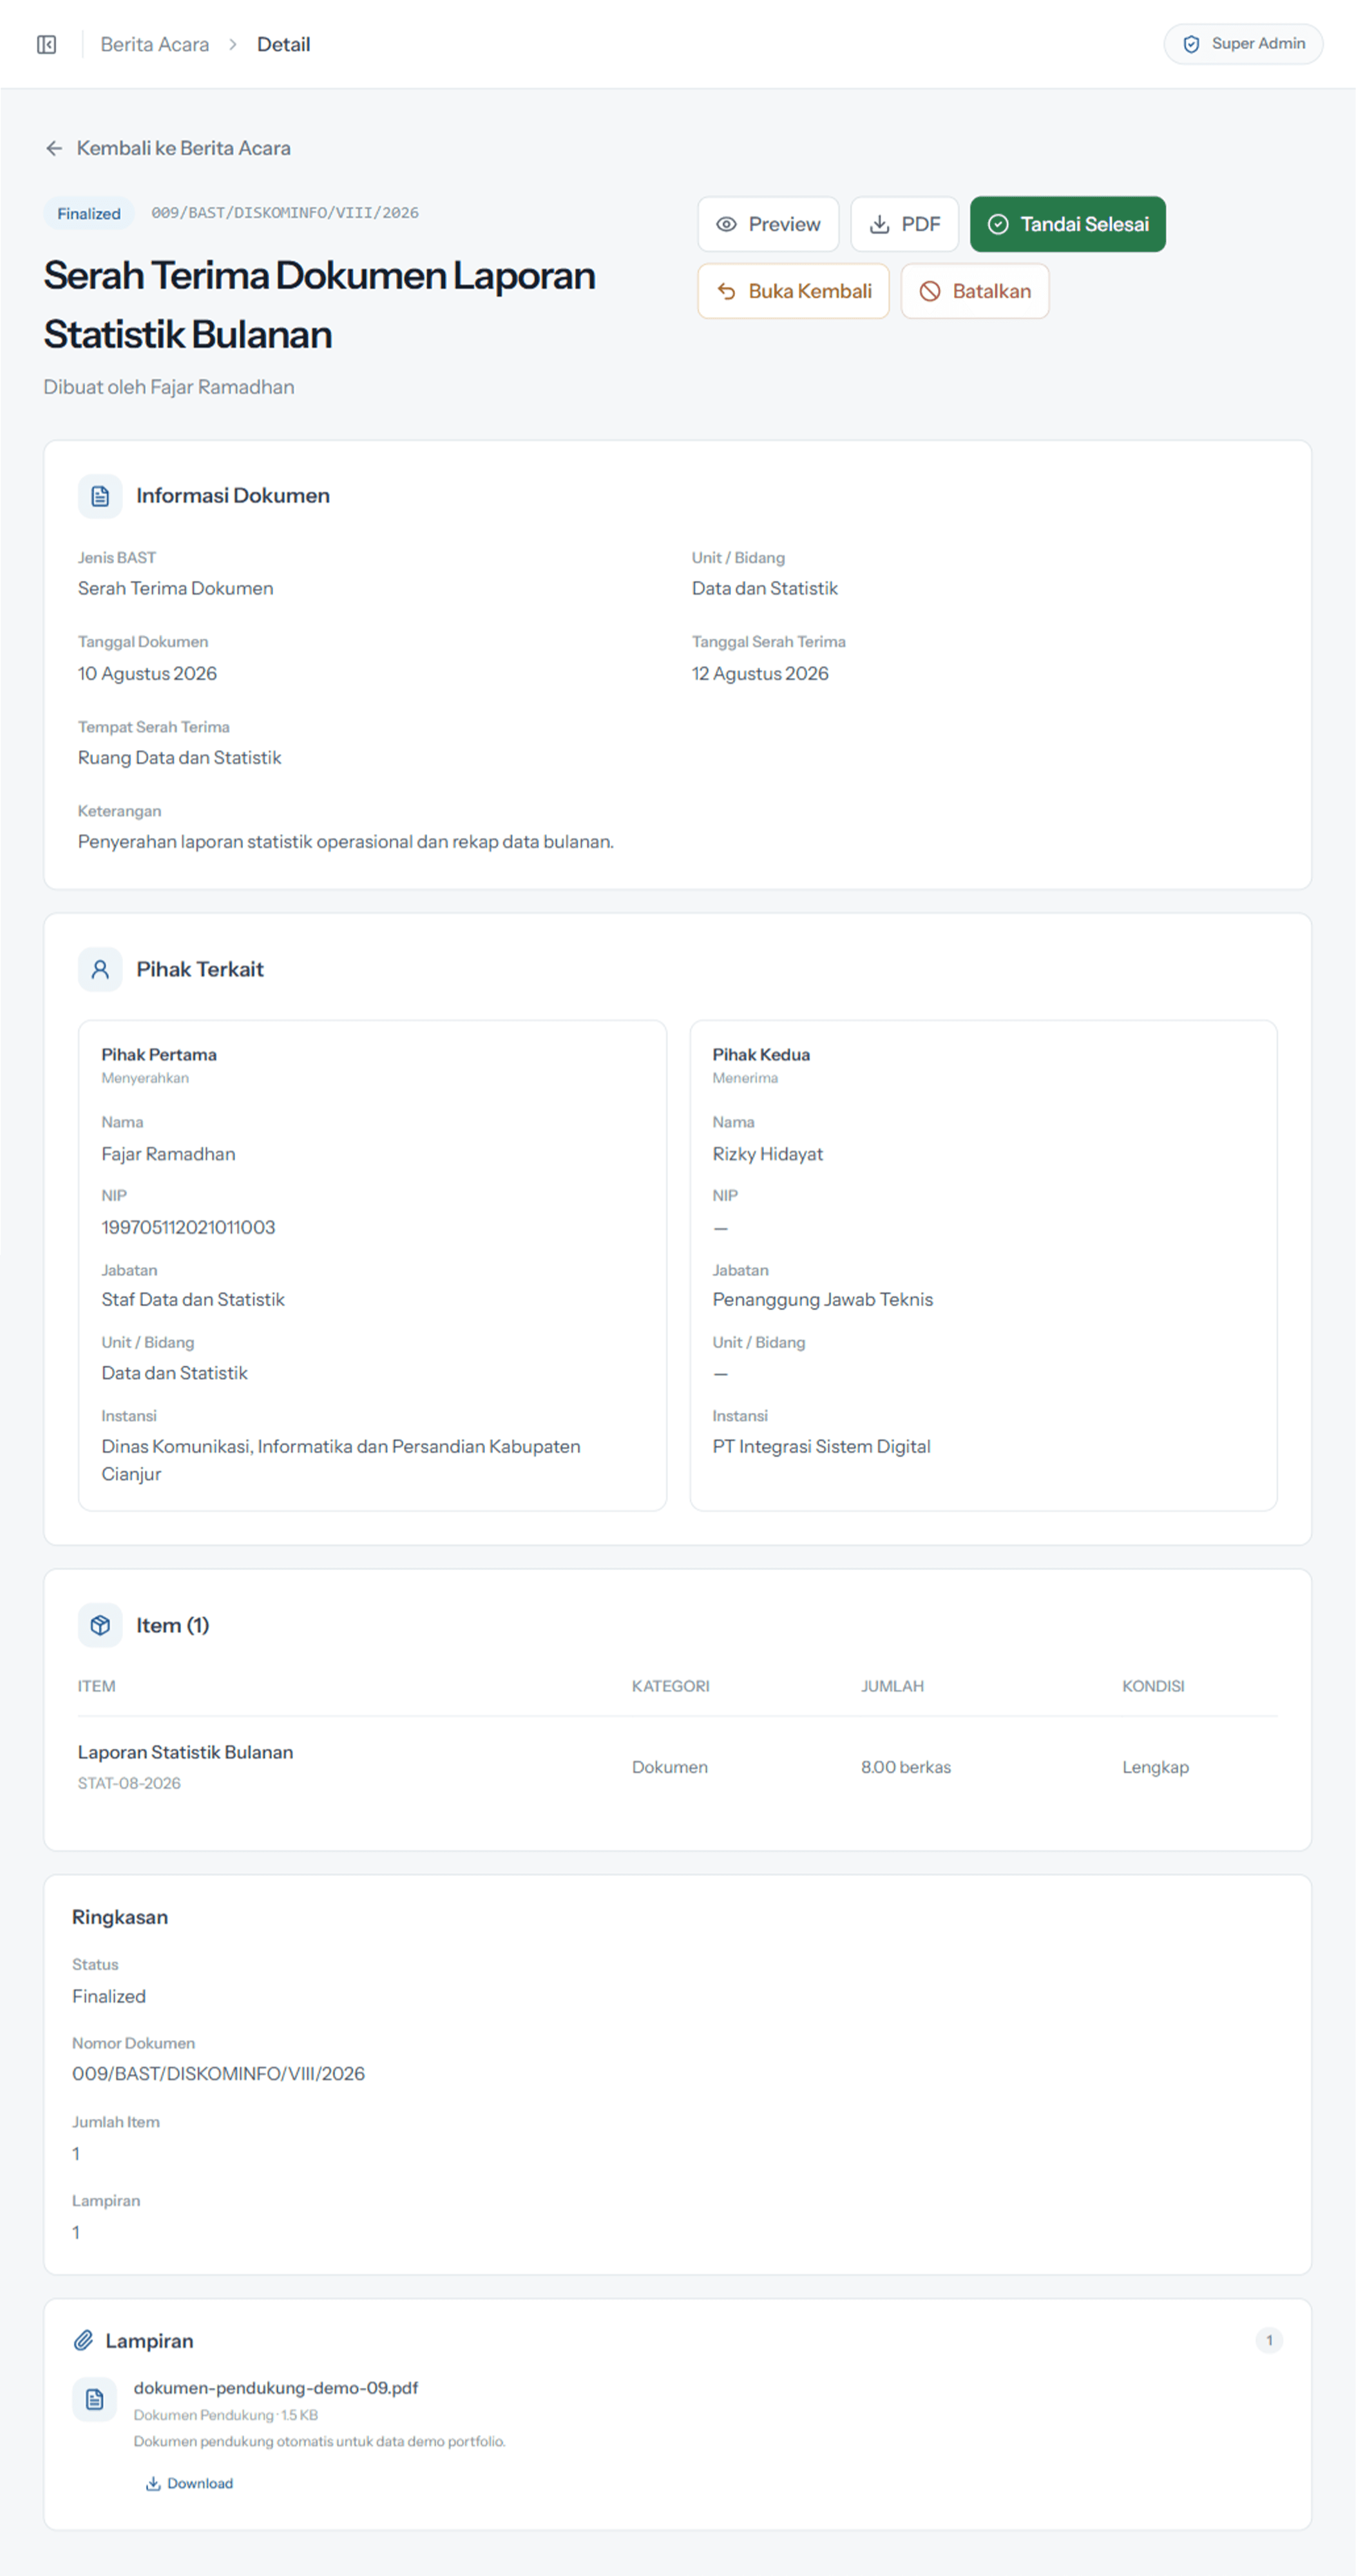Select the Ringkasan nomor dokumen value
1356x2576 pixels.
click(x=218, y=2073)
